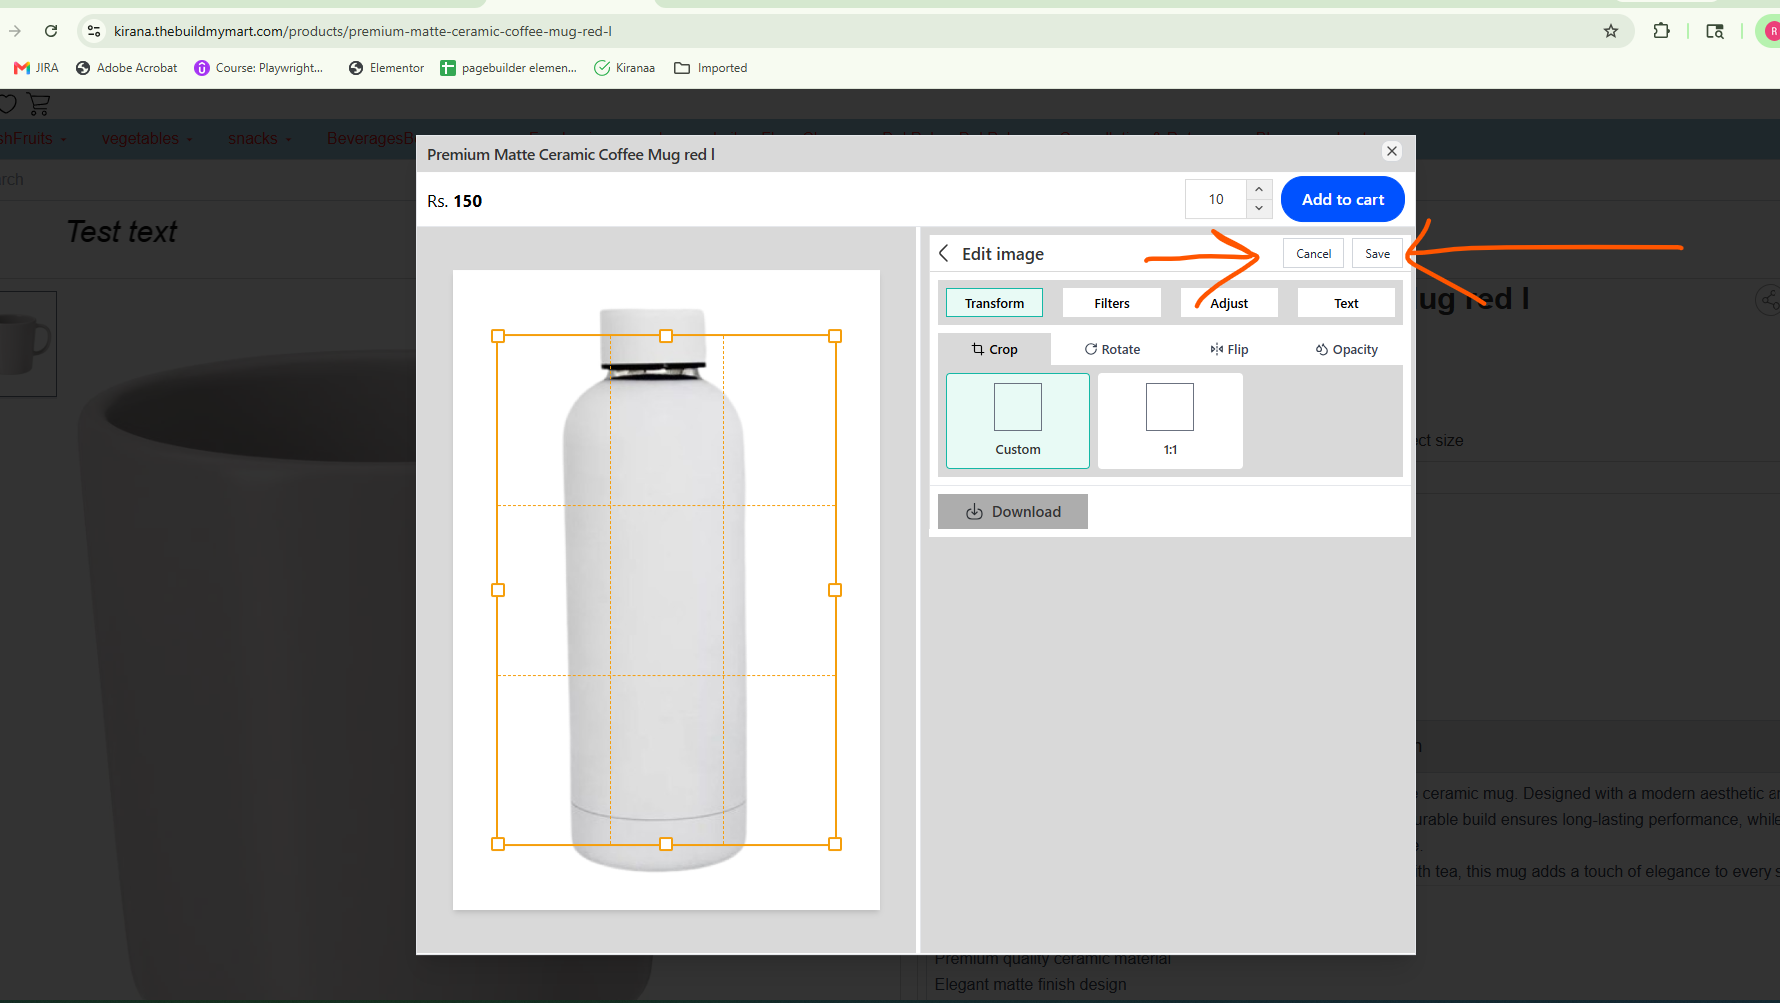Reload the page in the browser

point(51,31)
